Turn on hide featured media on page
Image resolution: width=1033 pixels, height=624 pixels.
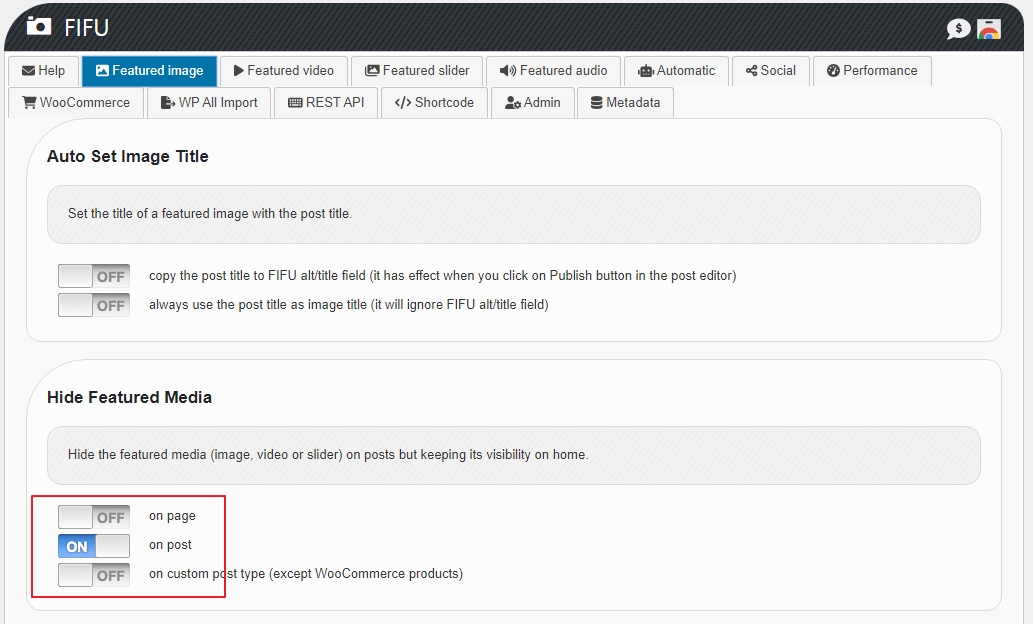(x=94, y=517)
